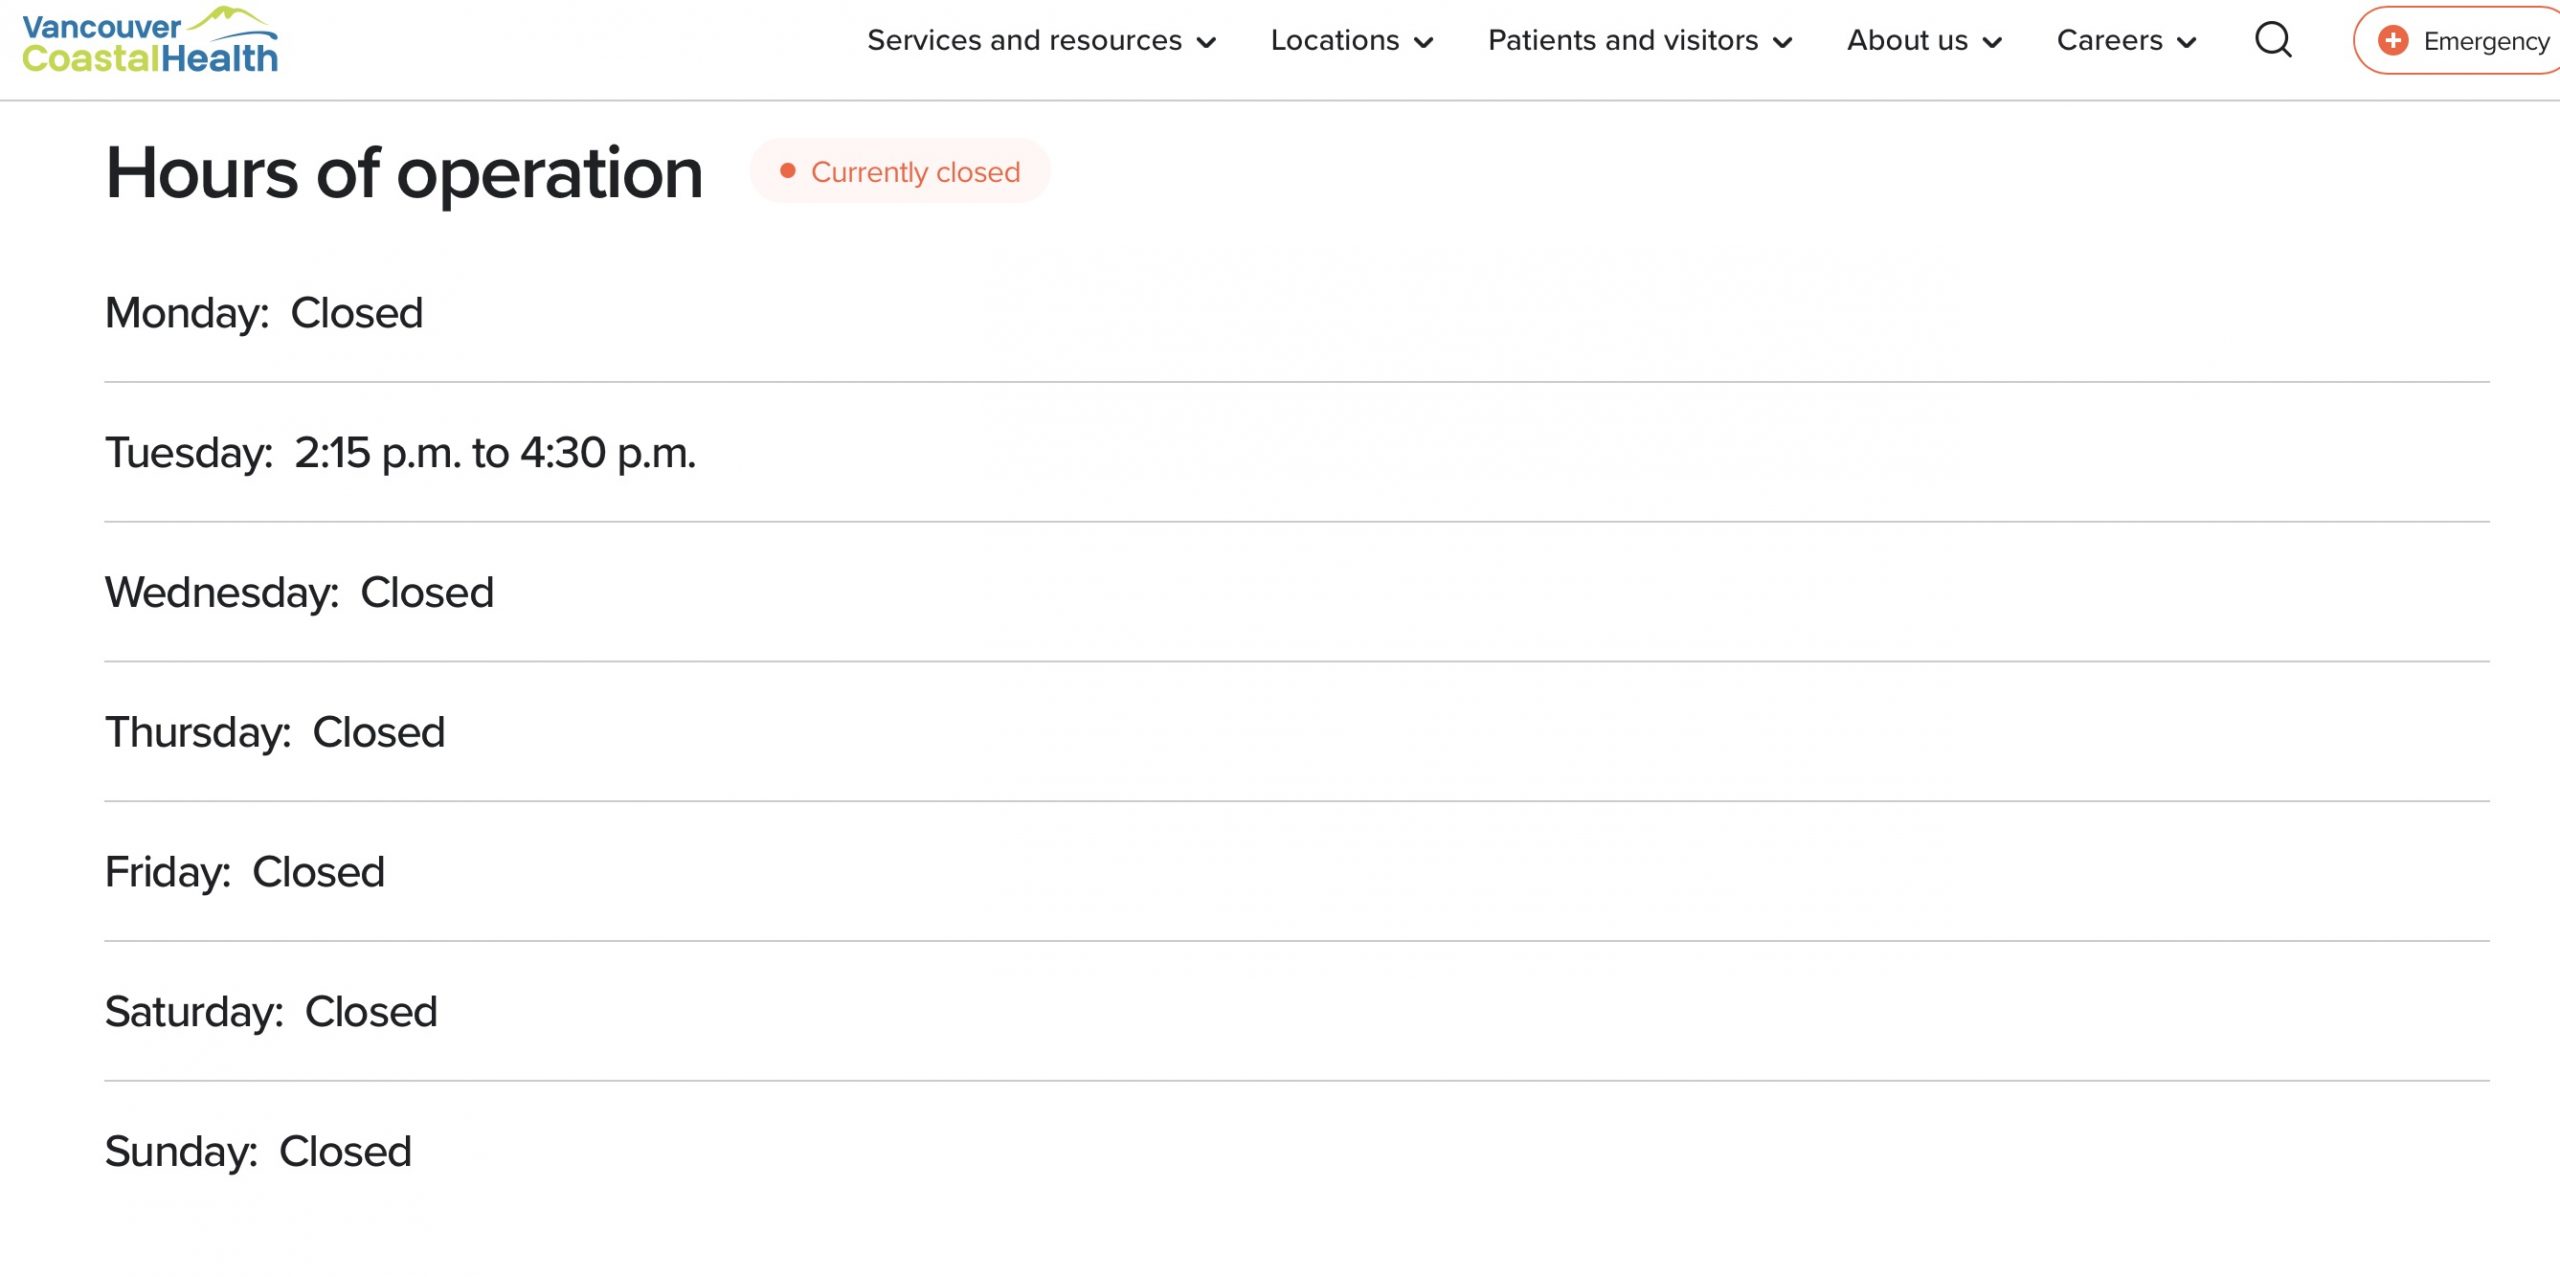Click the Monday Closed row
Screen dimensions: 2560x1277
click(264, 313)
